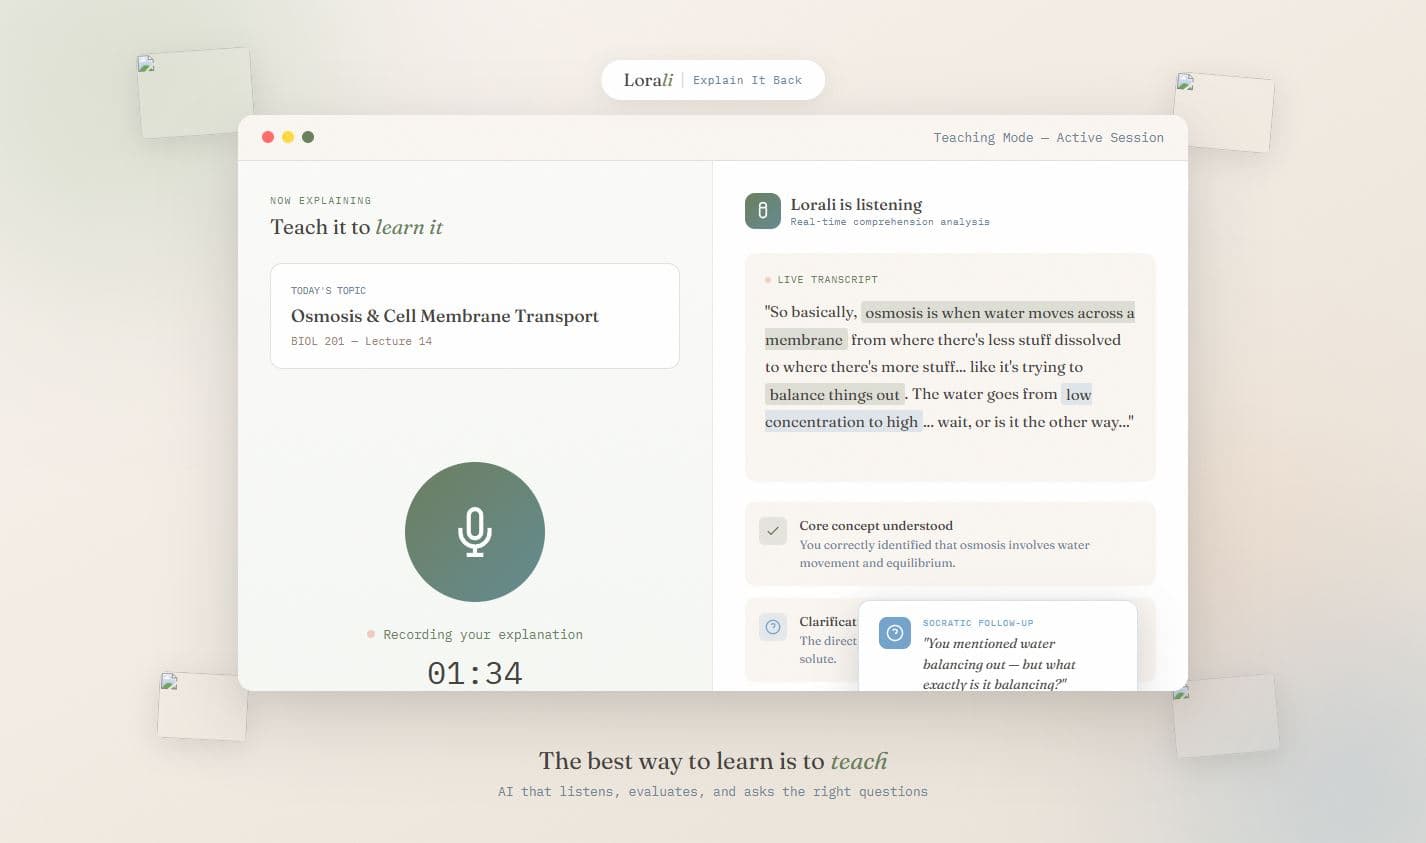The width and height of the screenshot is (1426, 843).
Task: Select the Explain It Back label
Action: tap(747, 80)
